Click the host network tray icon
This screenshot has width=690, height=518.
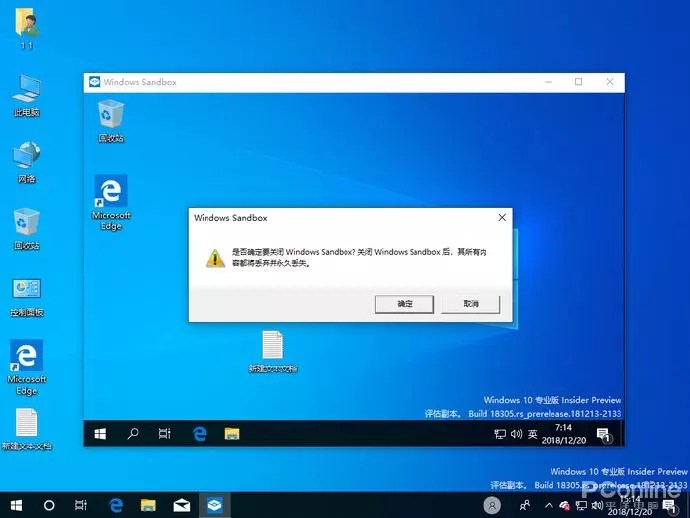pyautogui.click(x=581, y=505)
